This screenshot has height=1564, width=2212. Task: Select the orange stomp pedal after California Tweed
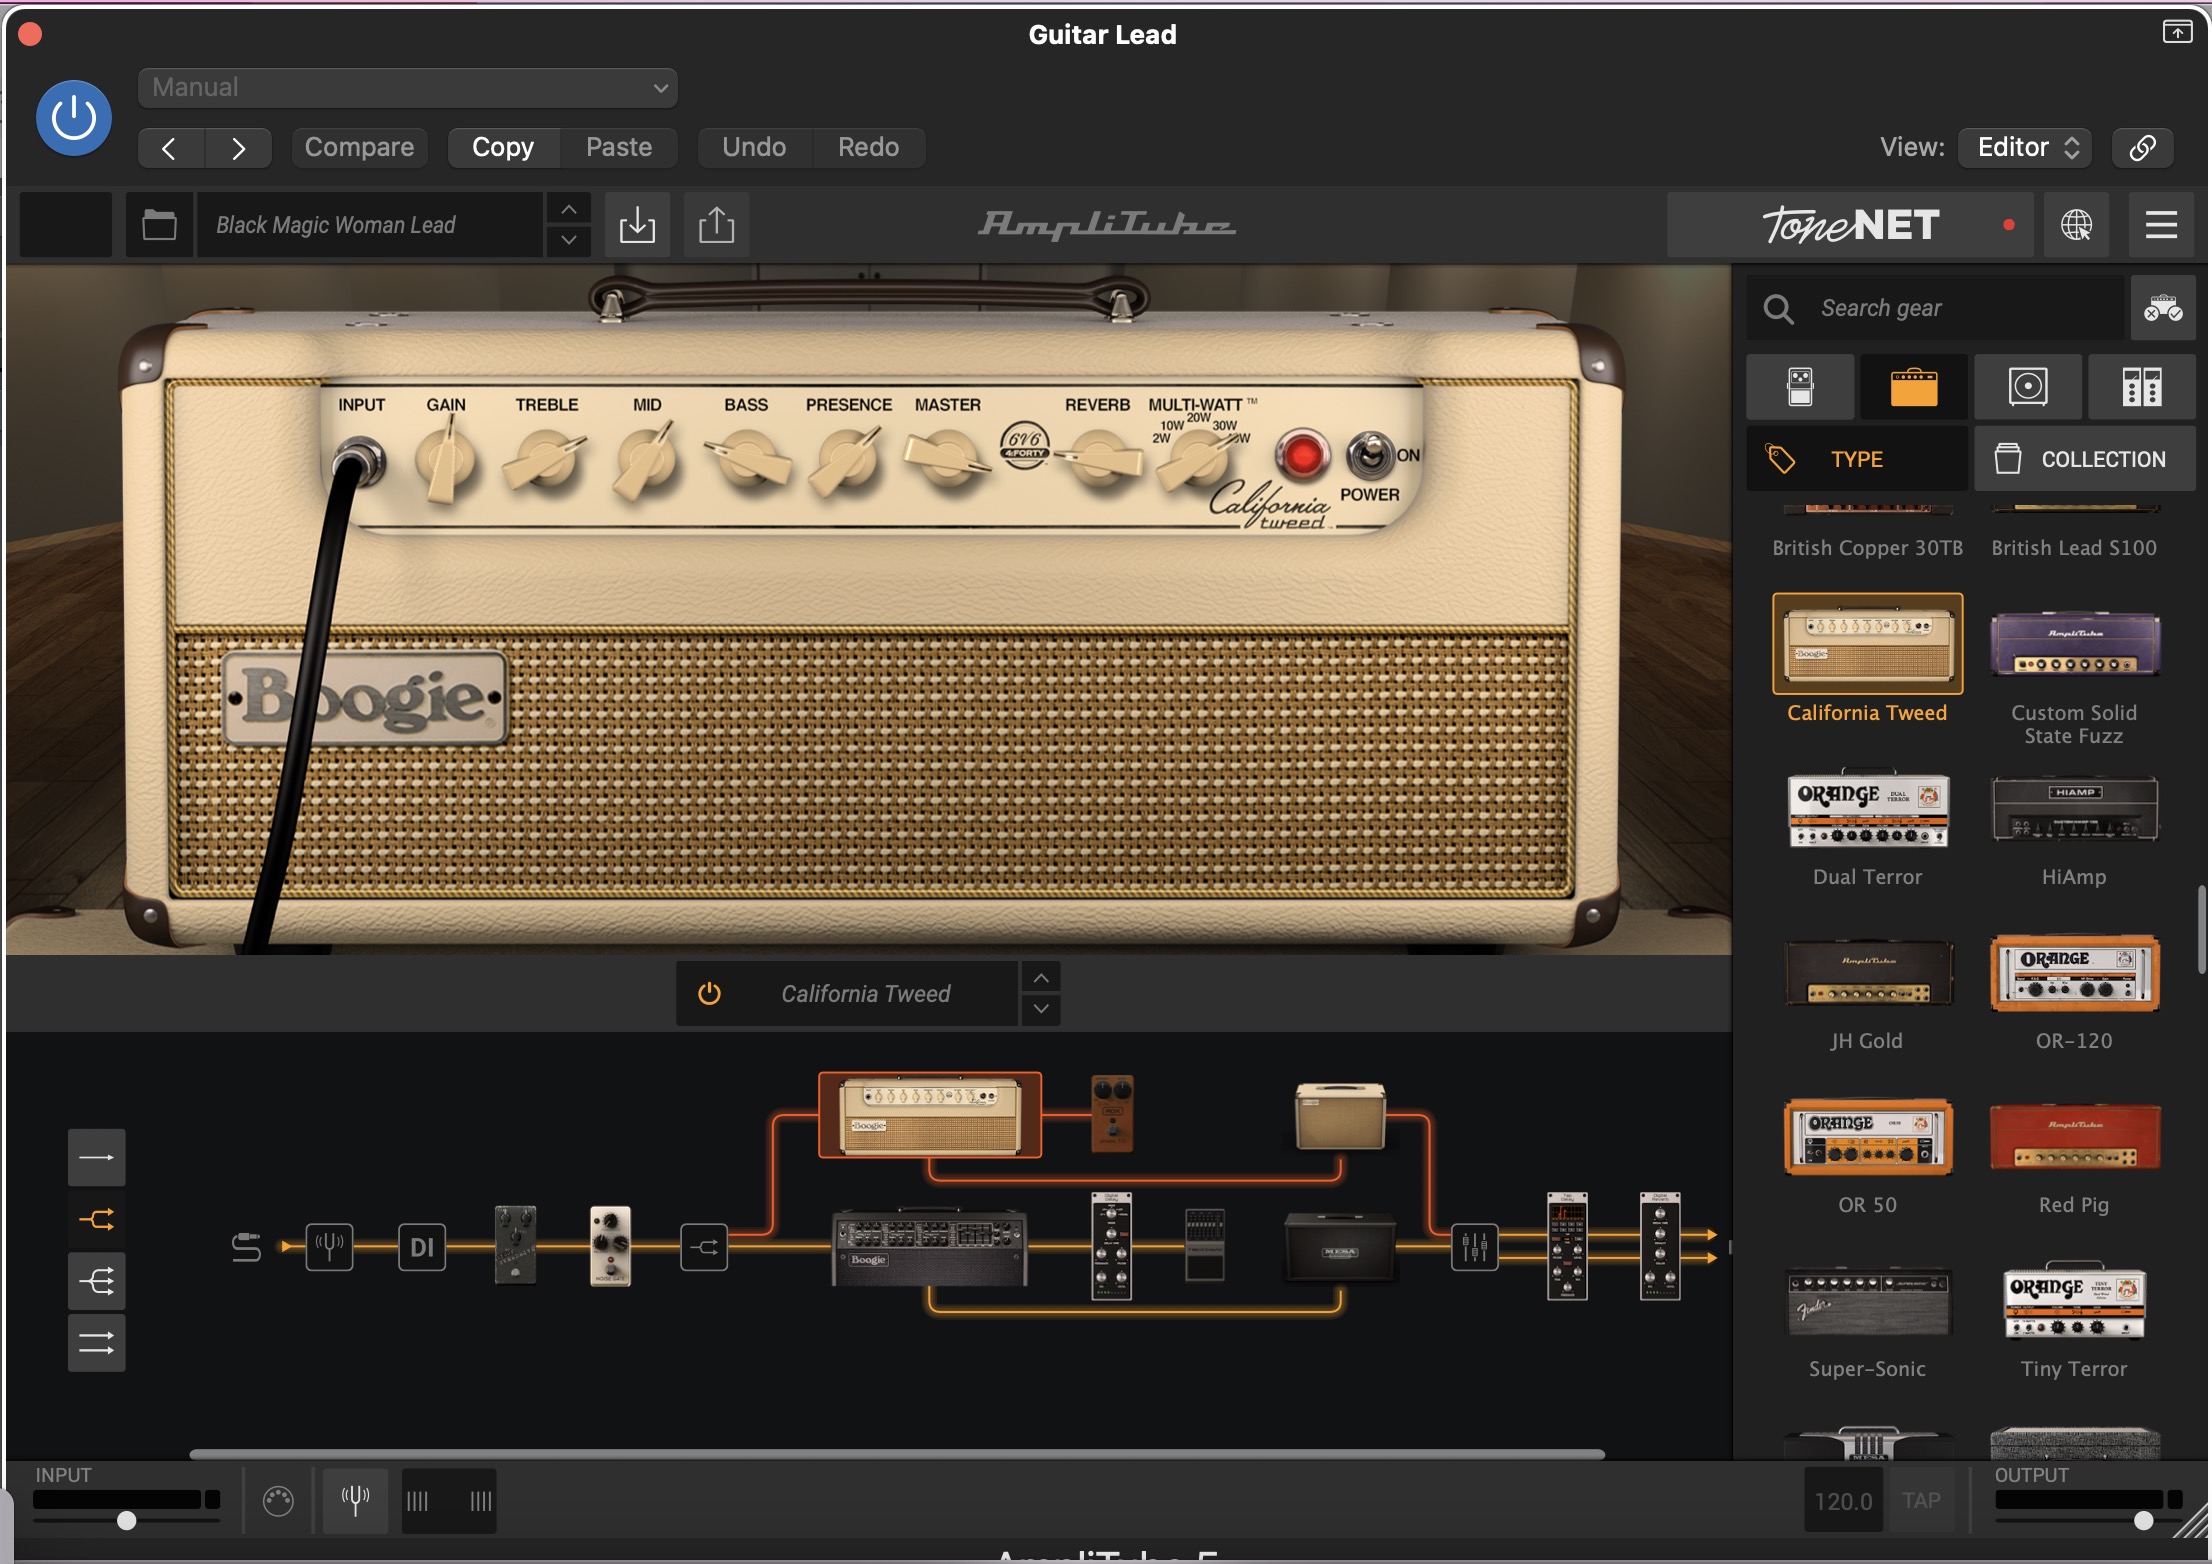[1112, 1113]
